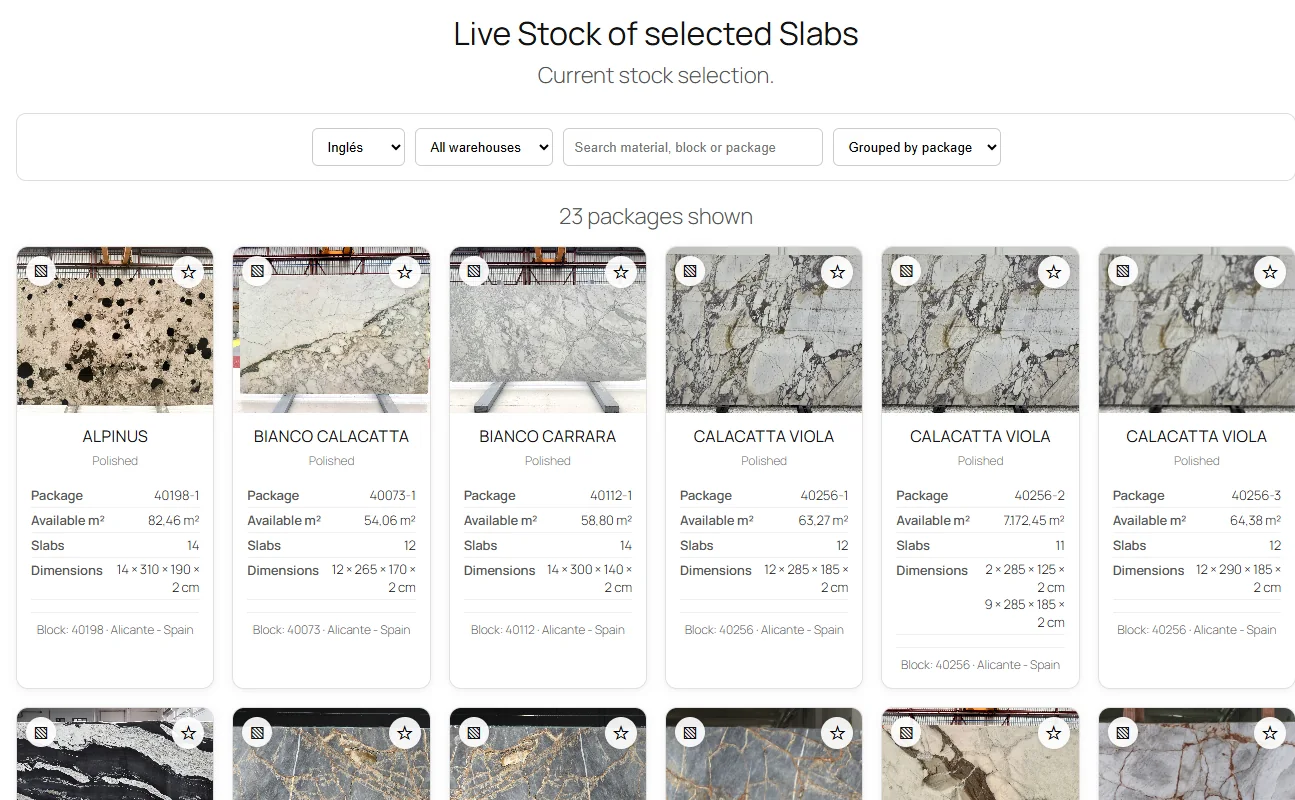
Task: Star the BIANCO CALACATTA package
Action: 404,272
